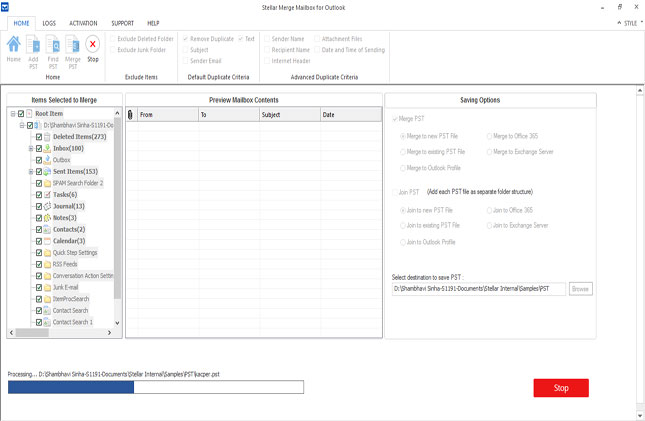Image resolution: width=645 pixels, height=421 pixels.
Task: Click the RSS Feeds folder icon
Action: pos(48,264)
